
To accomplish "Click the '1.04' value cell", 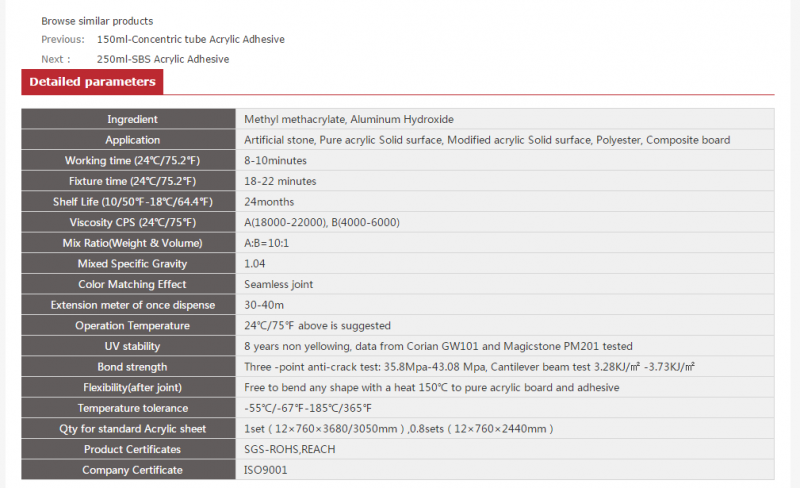I will pos(505,263).
